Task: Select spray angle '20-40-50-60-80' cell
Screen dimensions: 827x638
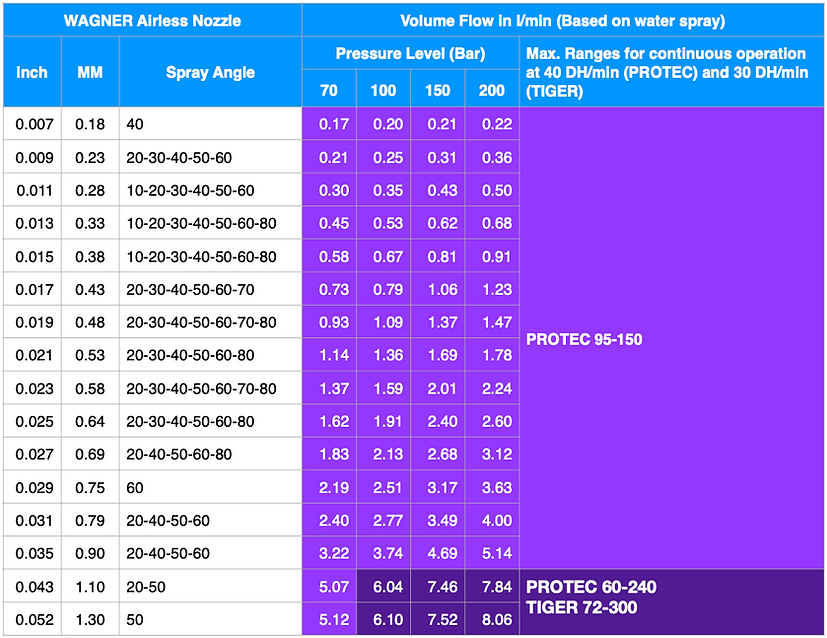Action: (x=210, y=454)
